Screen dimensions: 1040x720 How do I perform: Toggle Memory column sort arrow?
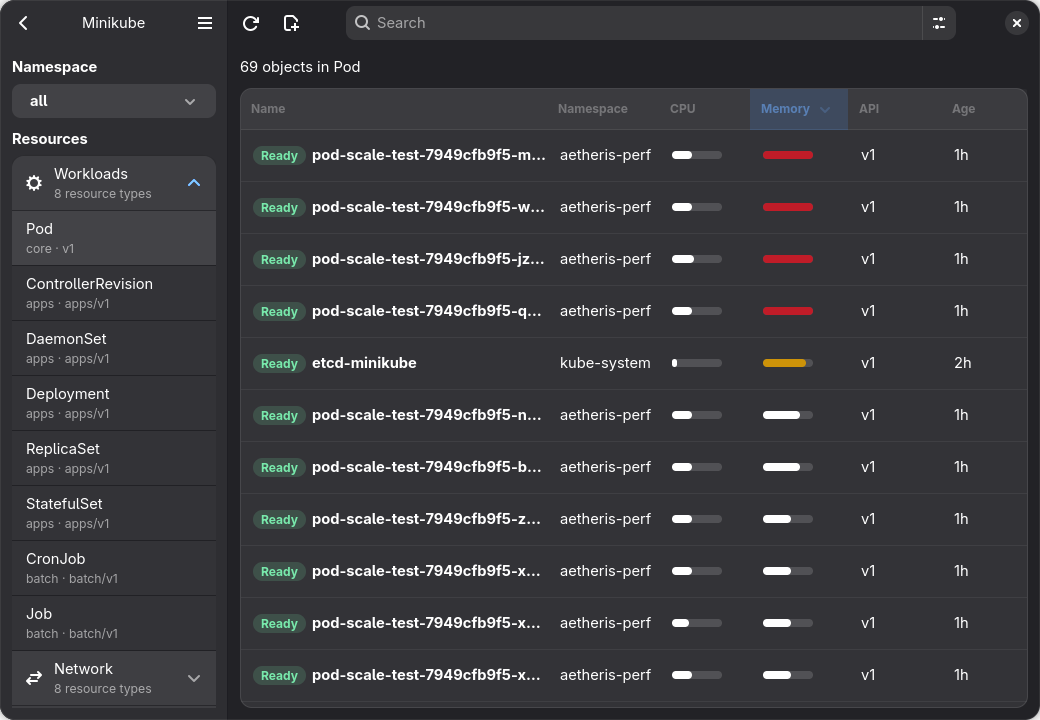(825, 109)
